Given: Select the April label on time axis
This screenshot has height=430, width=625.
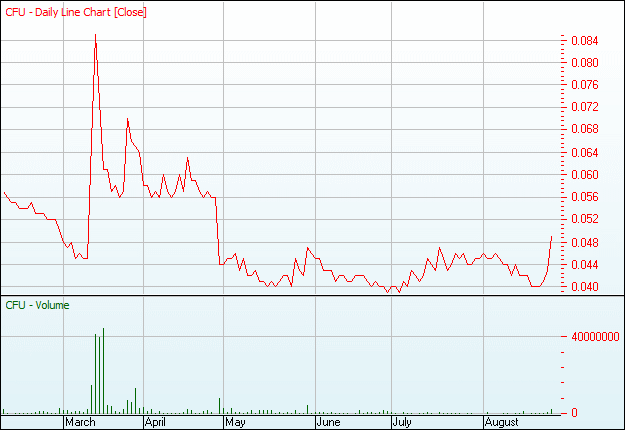Looking at the screenshot, I should (x=155, y=422).
